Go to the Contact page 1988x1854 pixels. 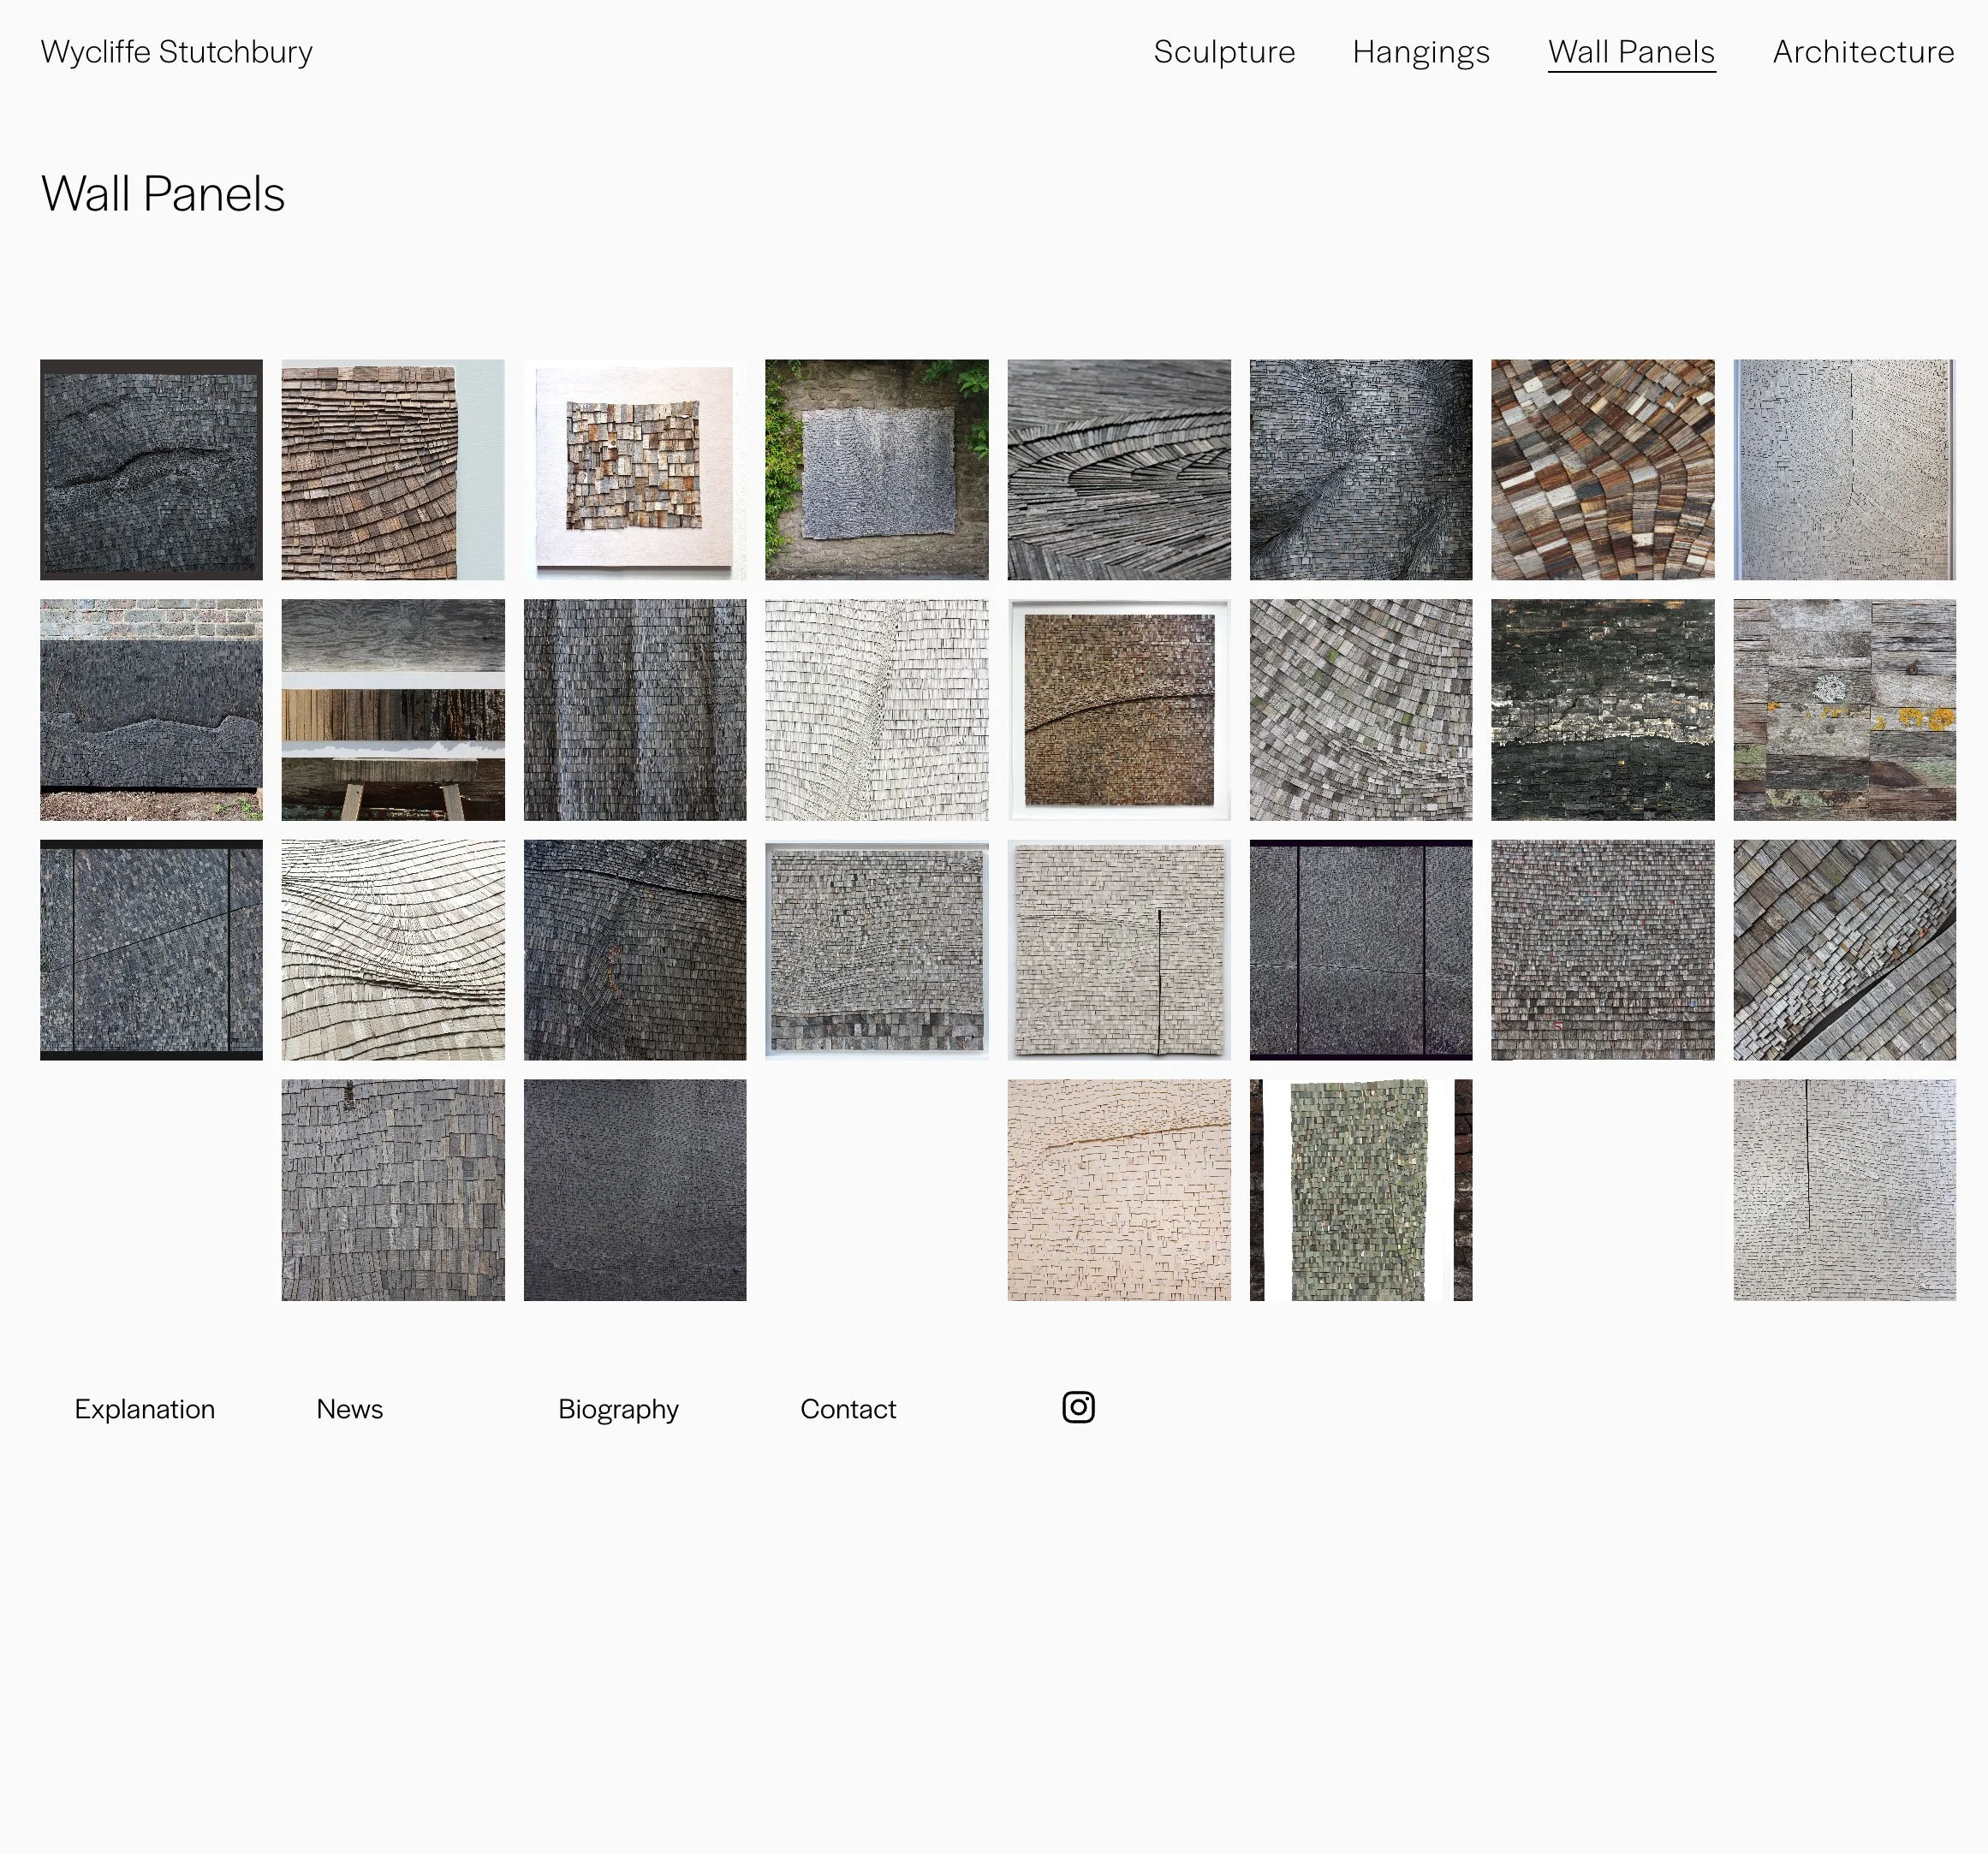pos(848,1409)
